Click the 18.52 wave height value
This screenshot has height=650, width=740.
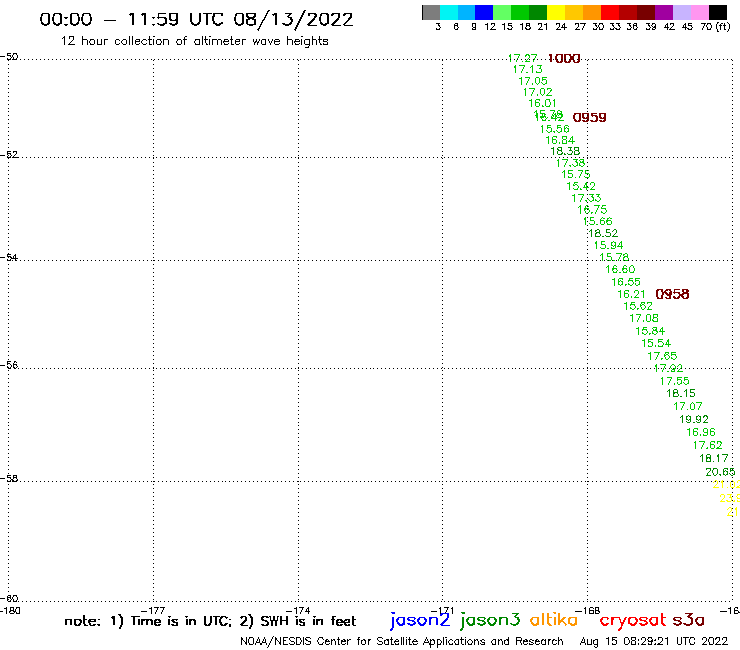pyautogui.click(x=603, y=233)
